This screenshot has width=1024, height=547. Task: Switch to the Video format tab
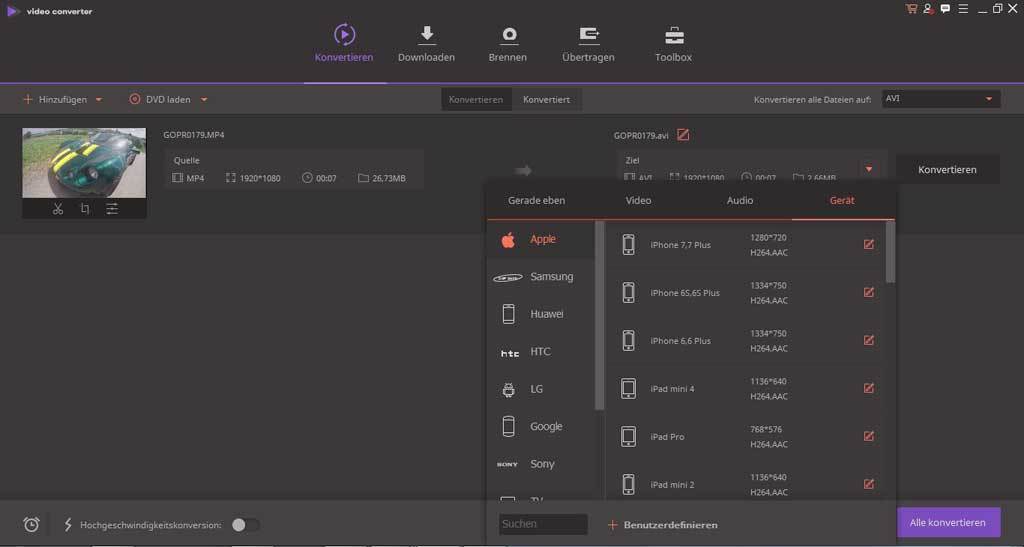[x=639, y=201]
